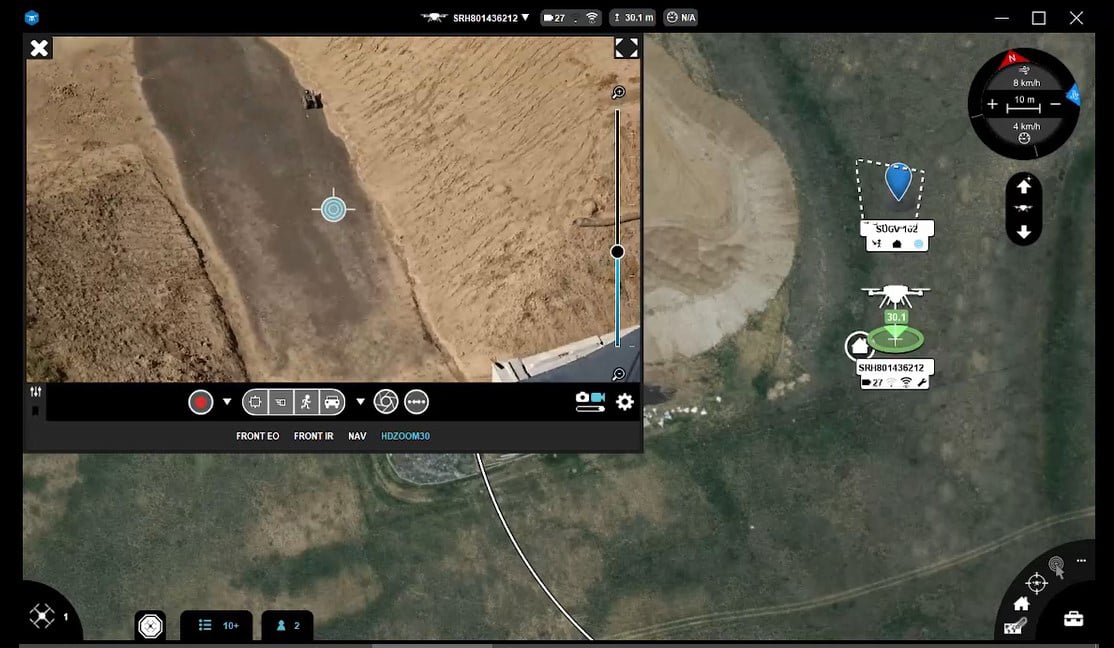The height and width of the screenshot is (648, 1114).
Task: Click the drone icon between altitude arrows
Action: [1024, 209]
